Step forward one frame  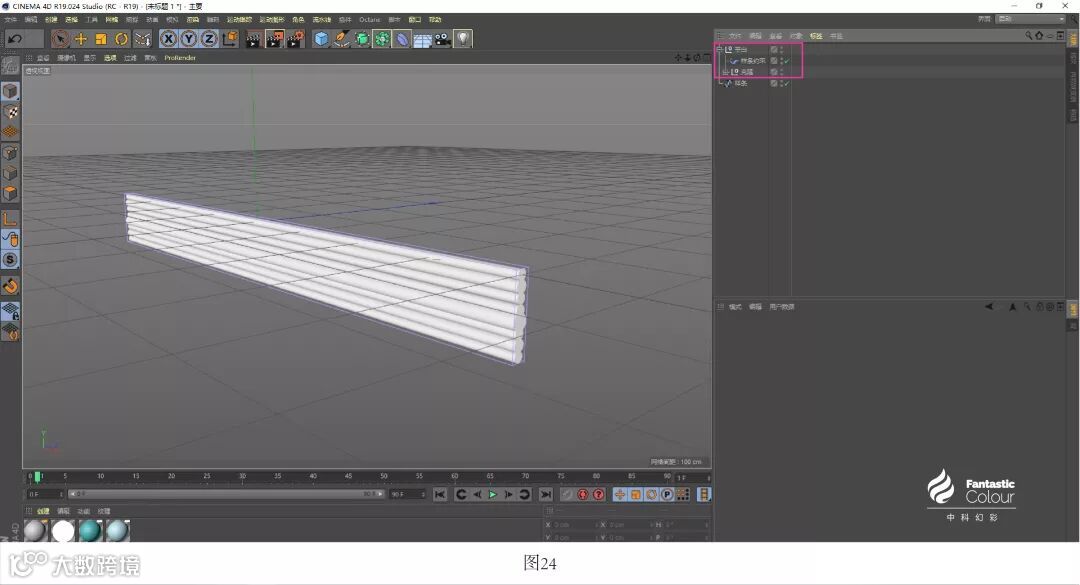pos(508,495)
